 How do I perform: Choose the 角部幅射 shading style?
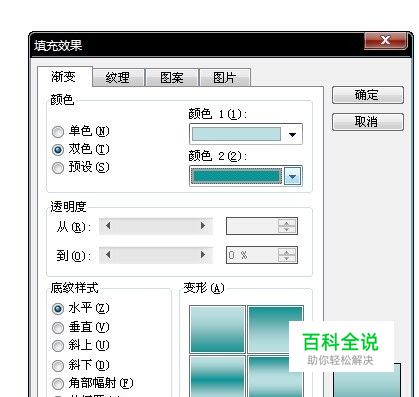[93, 383]
